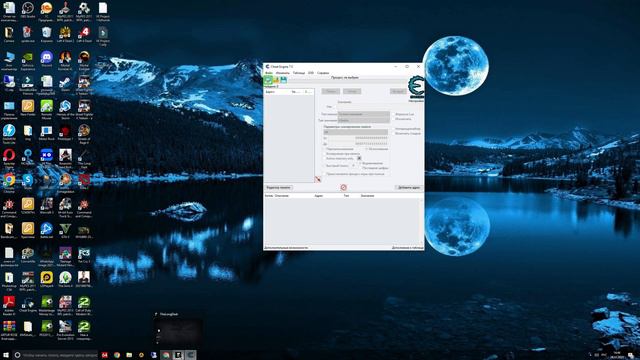Click the stop address field
Viewport: 640px width, 360px height.
[358, 144]
